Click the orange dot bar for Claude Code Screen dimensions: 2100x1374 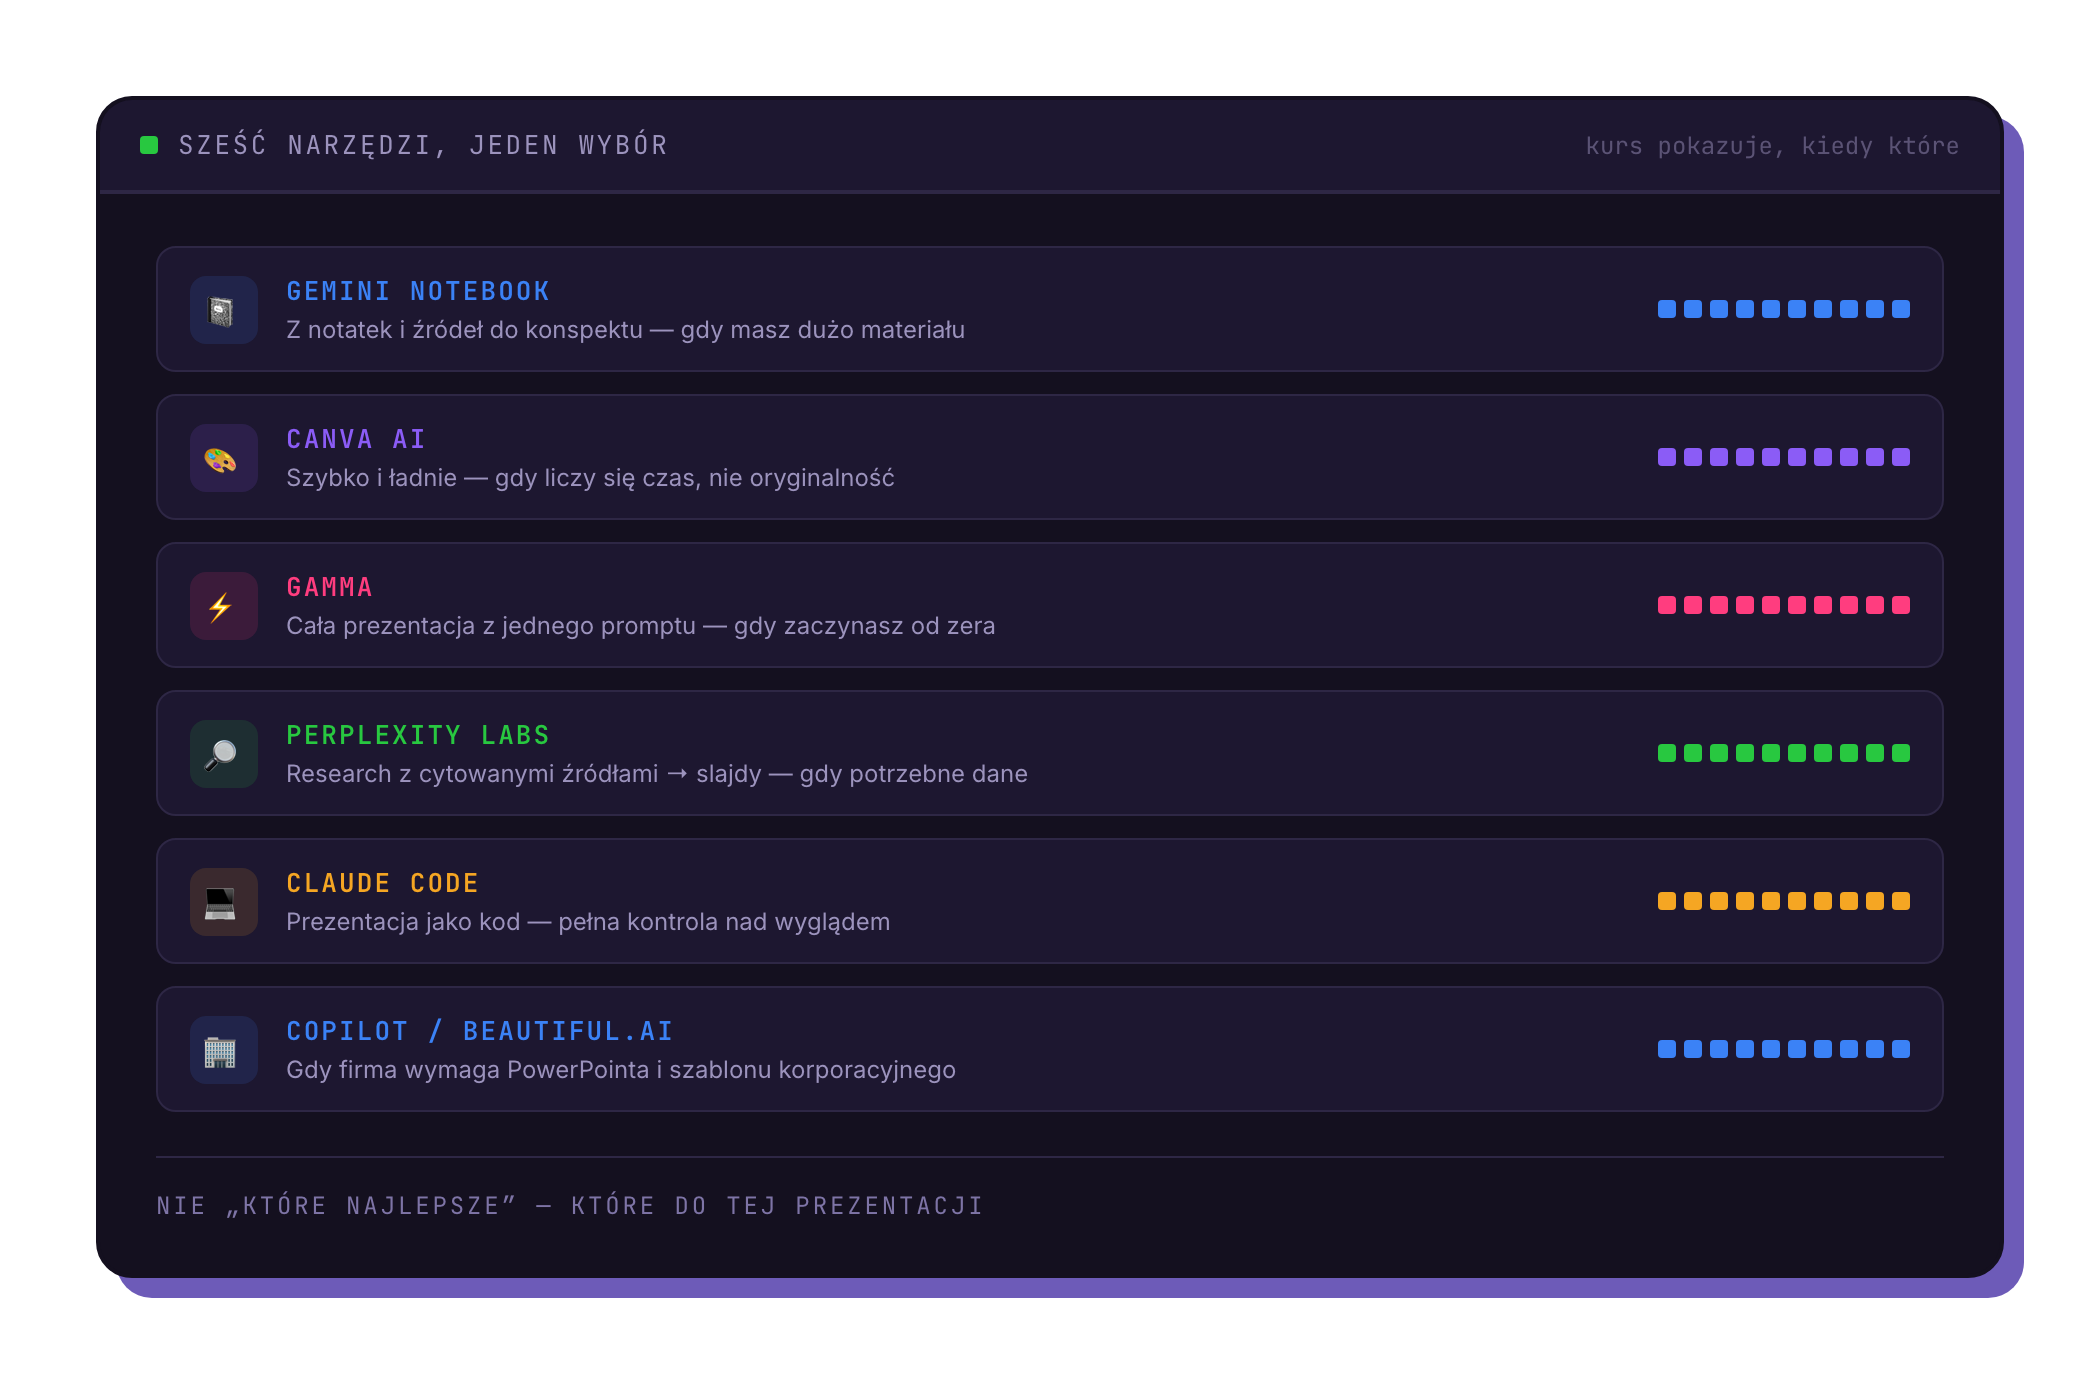point(1784,901)
